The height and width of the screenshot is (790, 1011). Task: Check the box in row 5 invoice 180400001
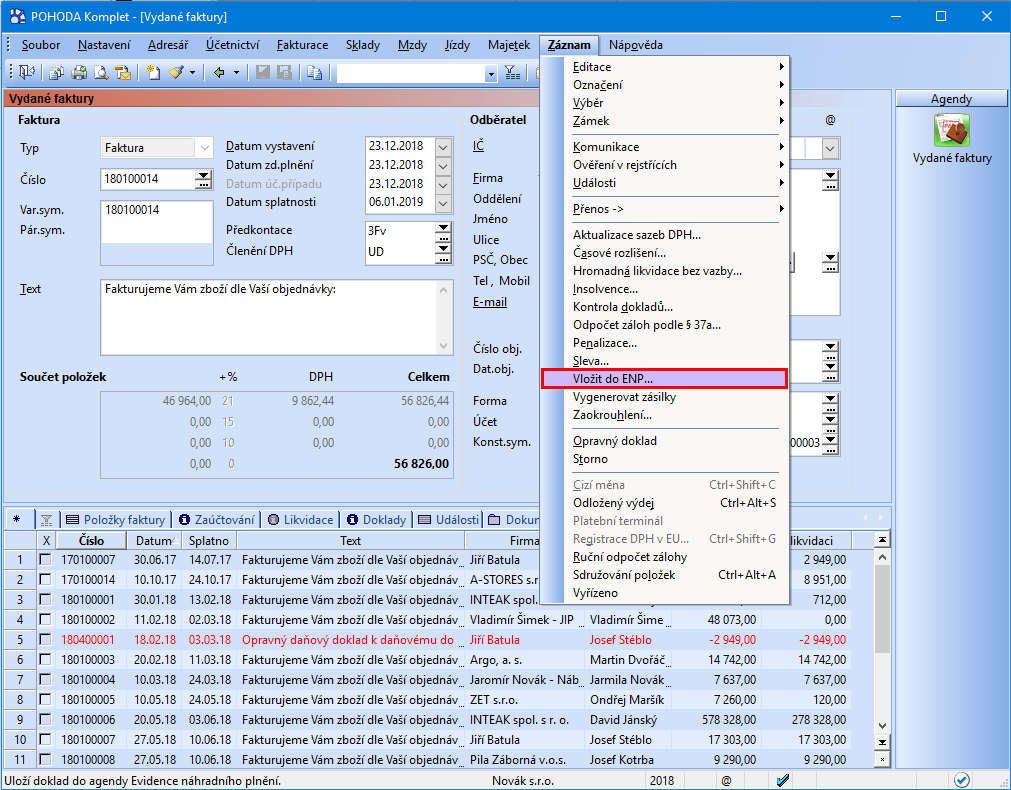(x=45, y=639)
